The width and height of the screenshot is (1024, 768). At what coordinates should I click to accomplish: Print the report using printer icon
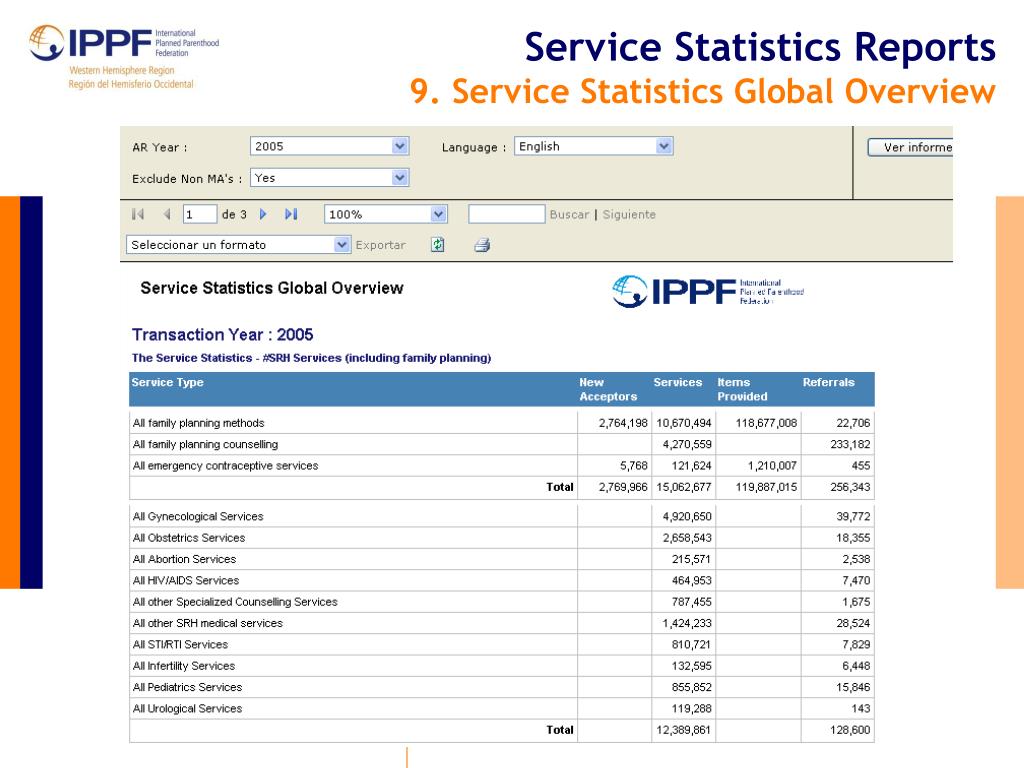coord(482,245)
